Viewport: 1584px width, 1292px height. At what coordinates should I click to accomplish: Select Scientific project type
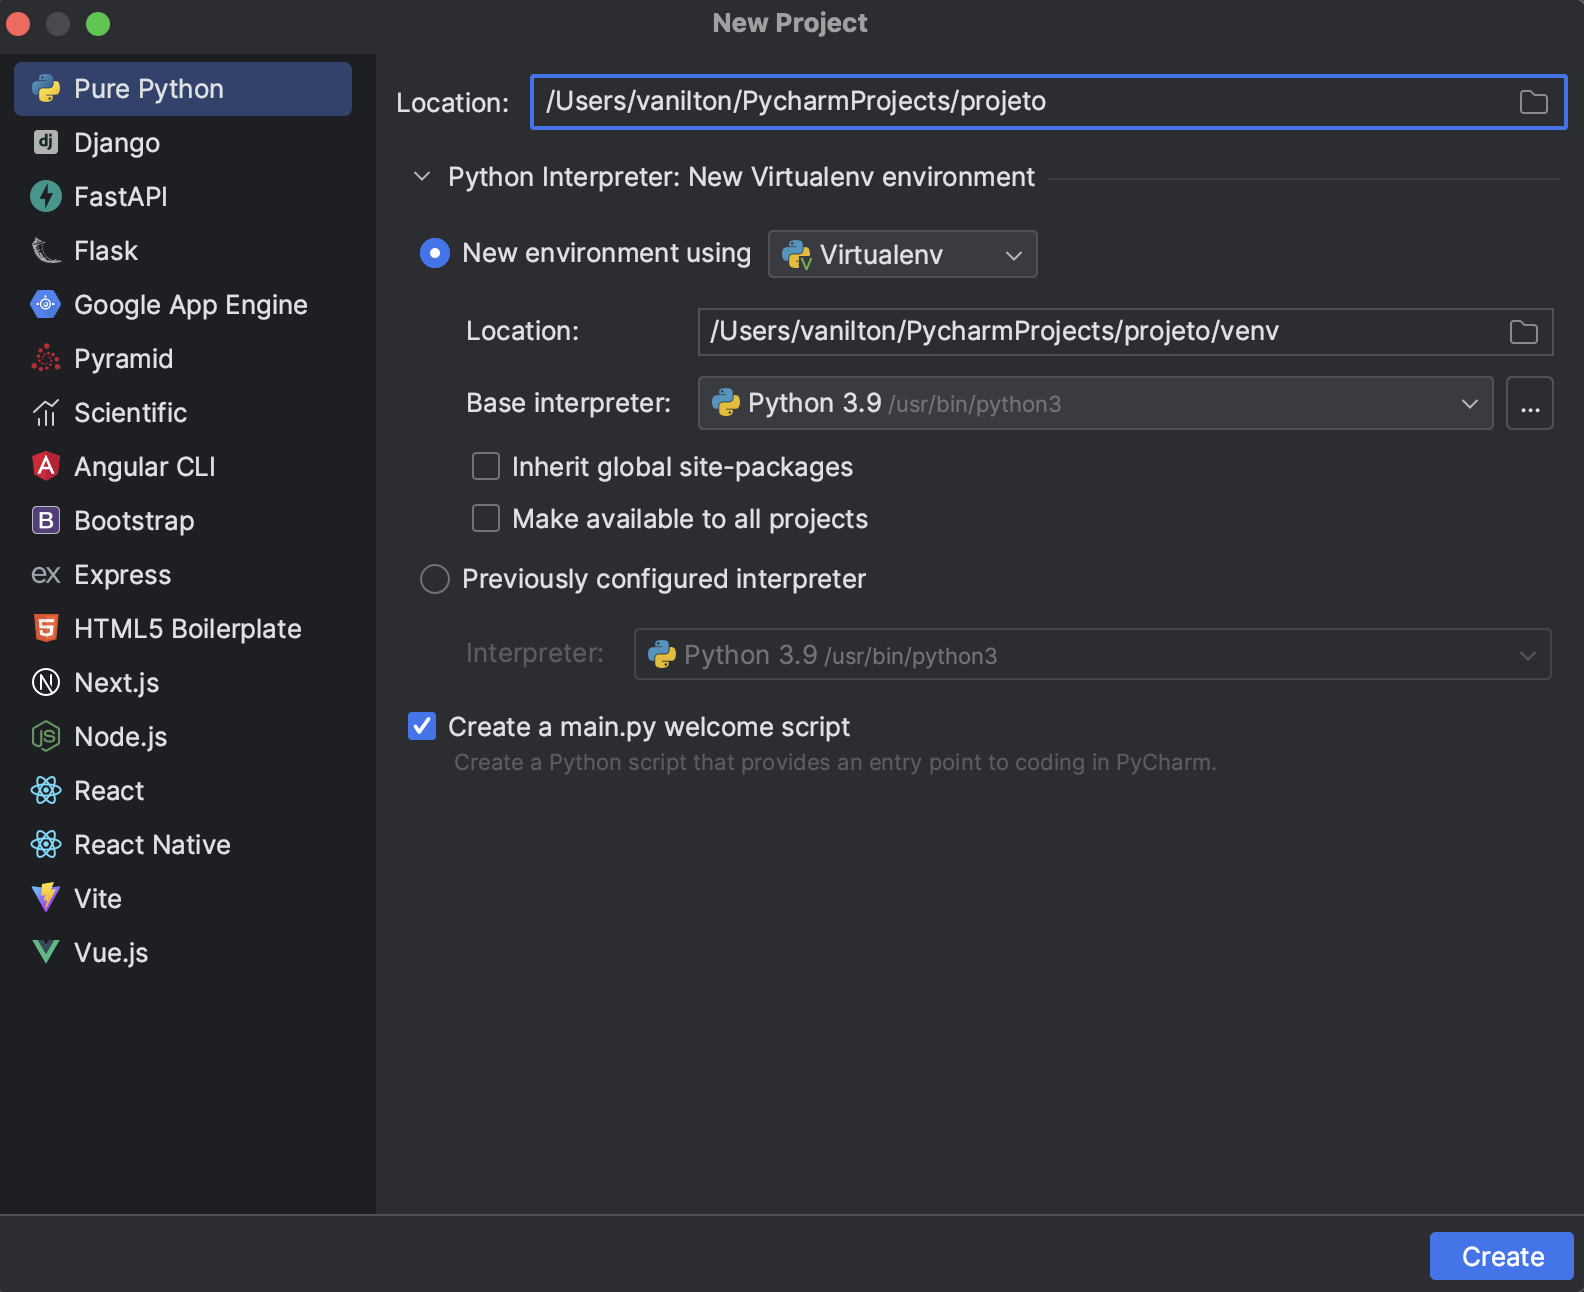pyautogui.click(x=183, y=413)
